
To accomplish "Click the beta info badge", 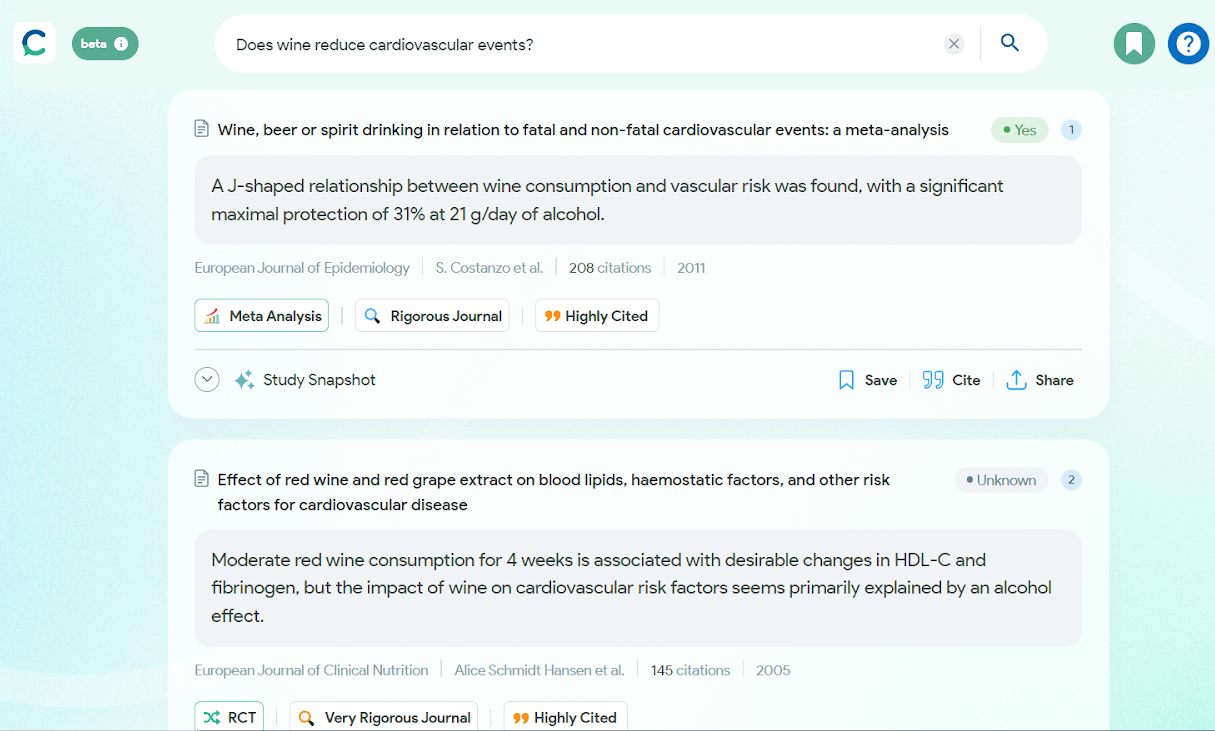I will [105, 43].
